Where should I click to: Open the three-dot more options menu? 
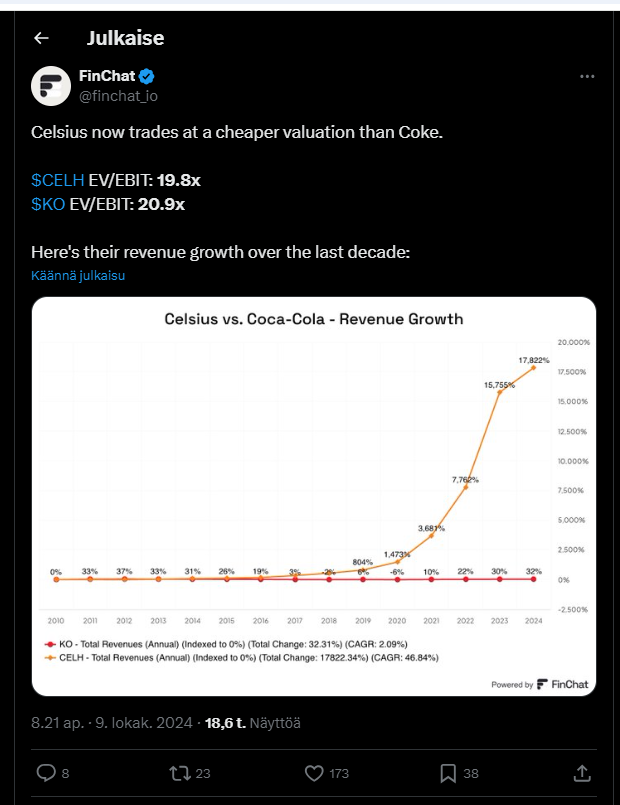pos(589,77)
